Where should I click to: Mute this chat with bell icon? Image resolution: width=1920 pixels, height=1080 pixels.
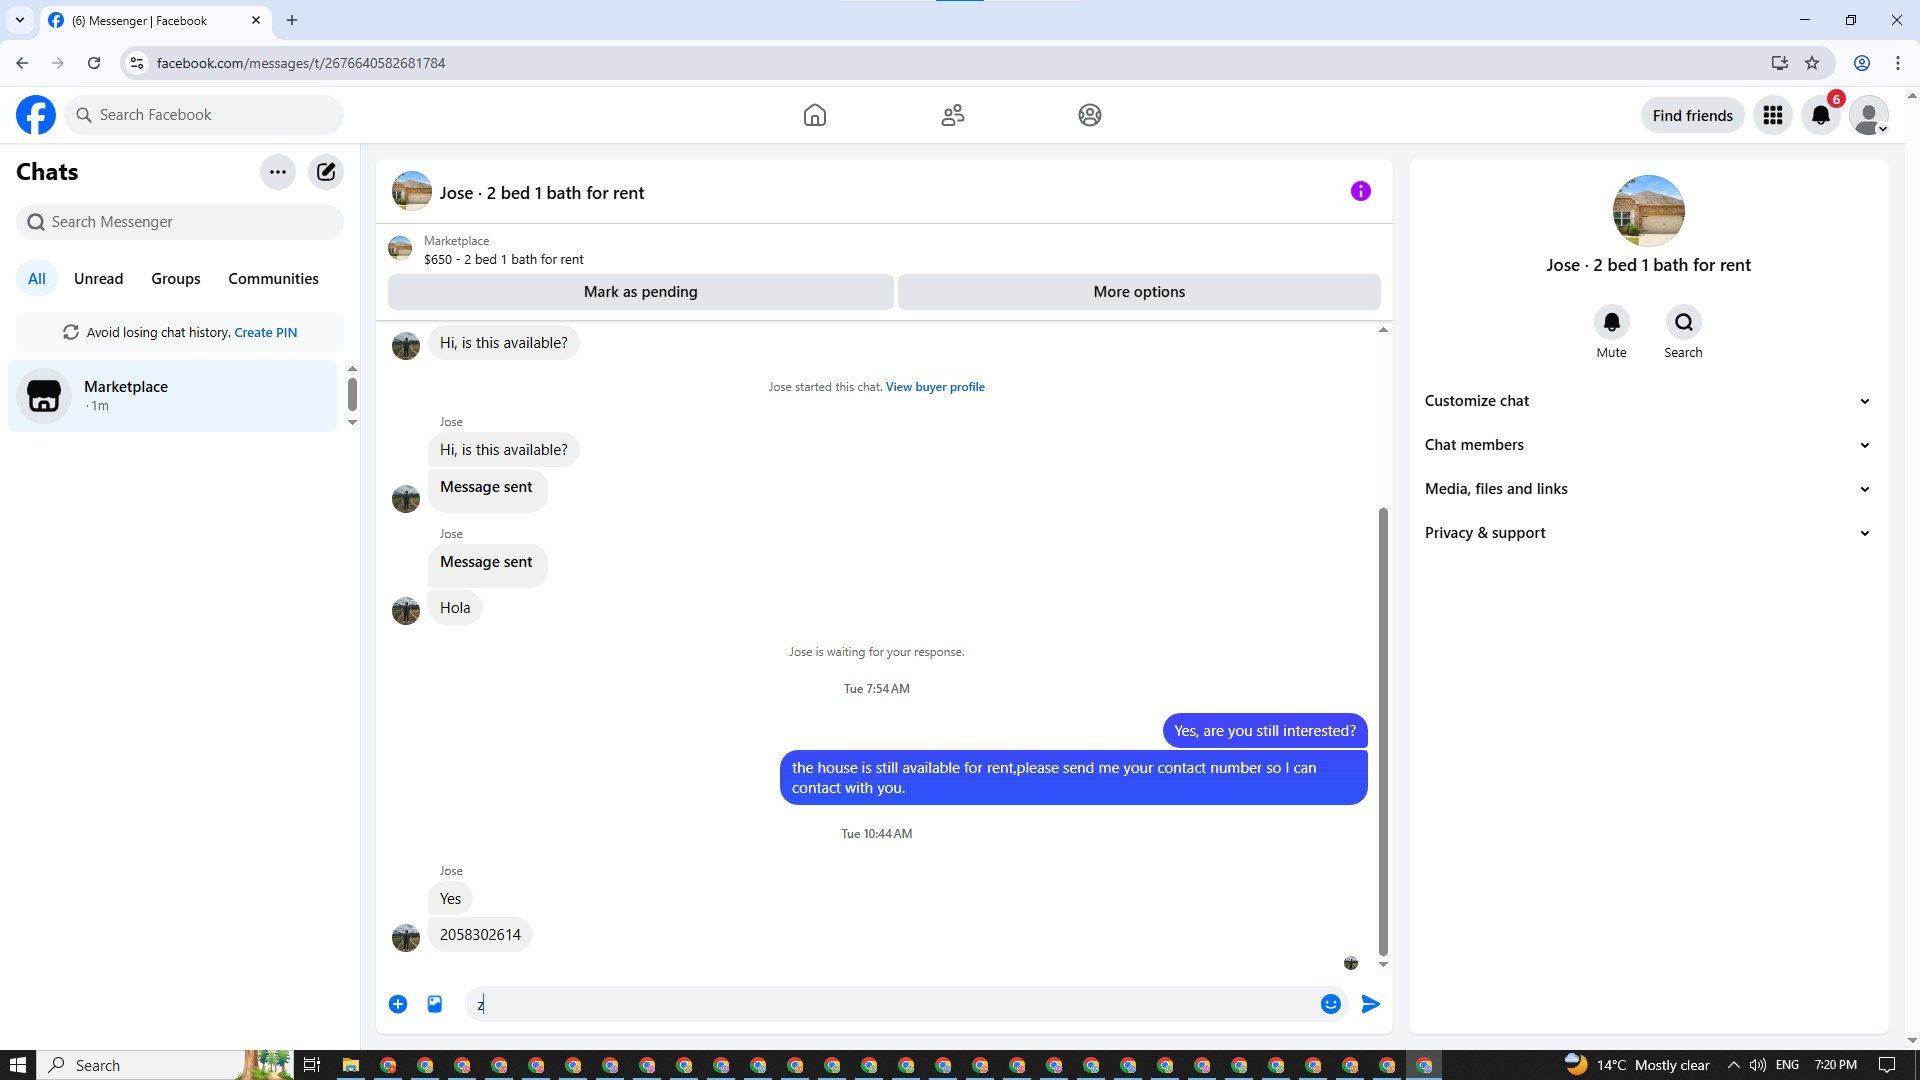[1611, 323]
